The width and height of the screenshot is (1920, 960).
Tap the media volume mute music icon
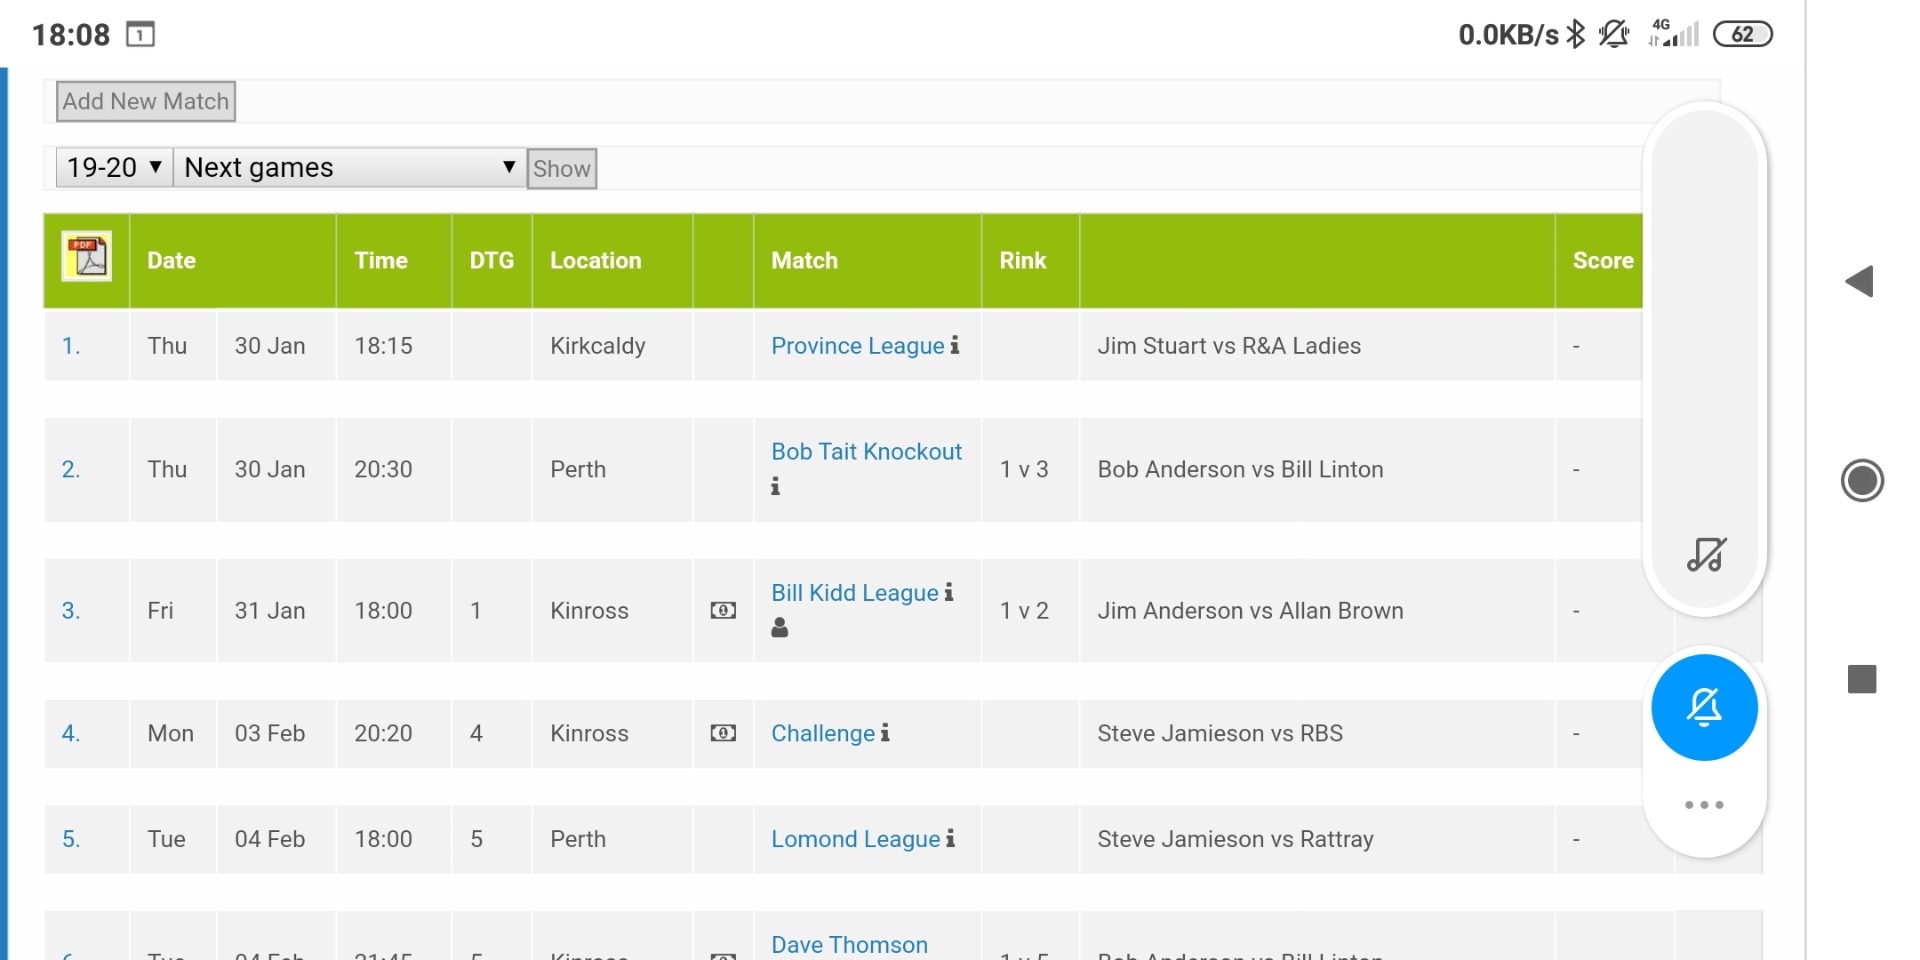point(1706,554)
